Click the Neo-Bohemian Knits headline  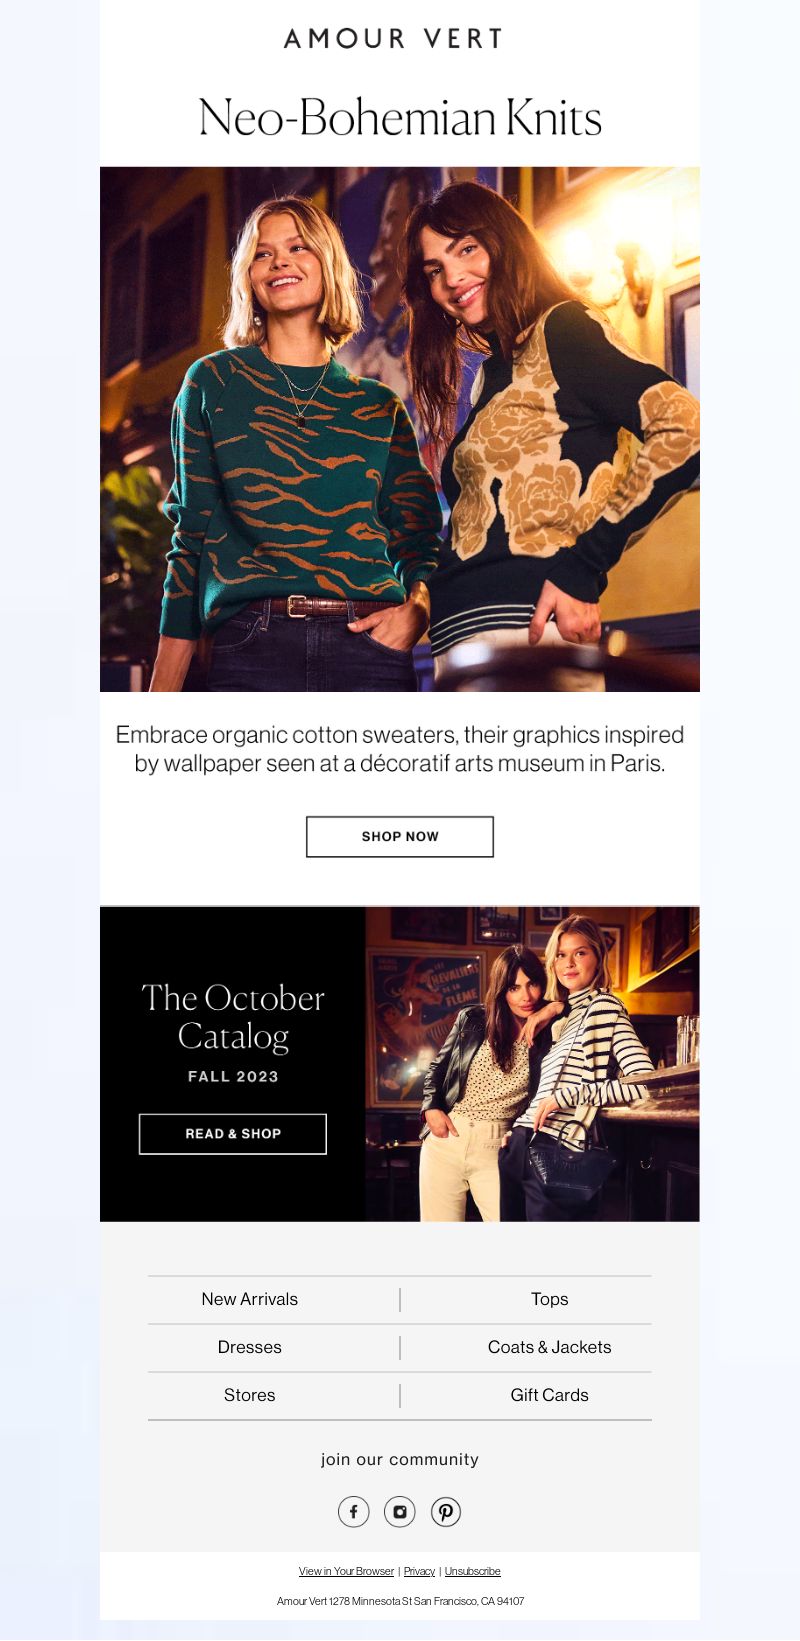pos(400,118)
